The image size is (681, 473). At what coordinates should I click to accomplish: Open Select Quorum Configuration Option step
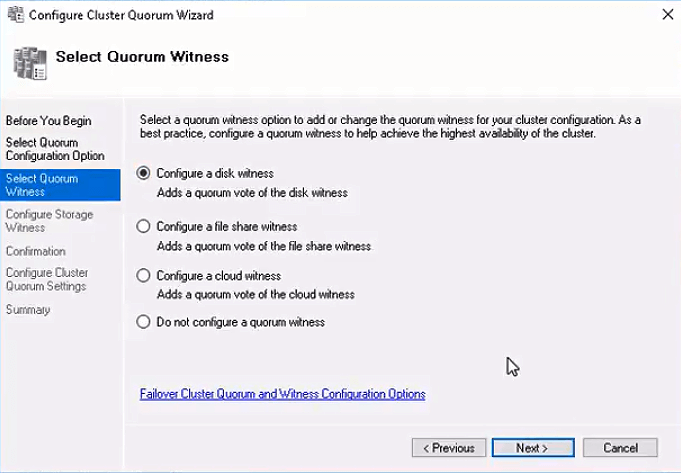tap(55, 149)
